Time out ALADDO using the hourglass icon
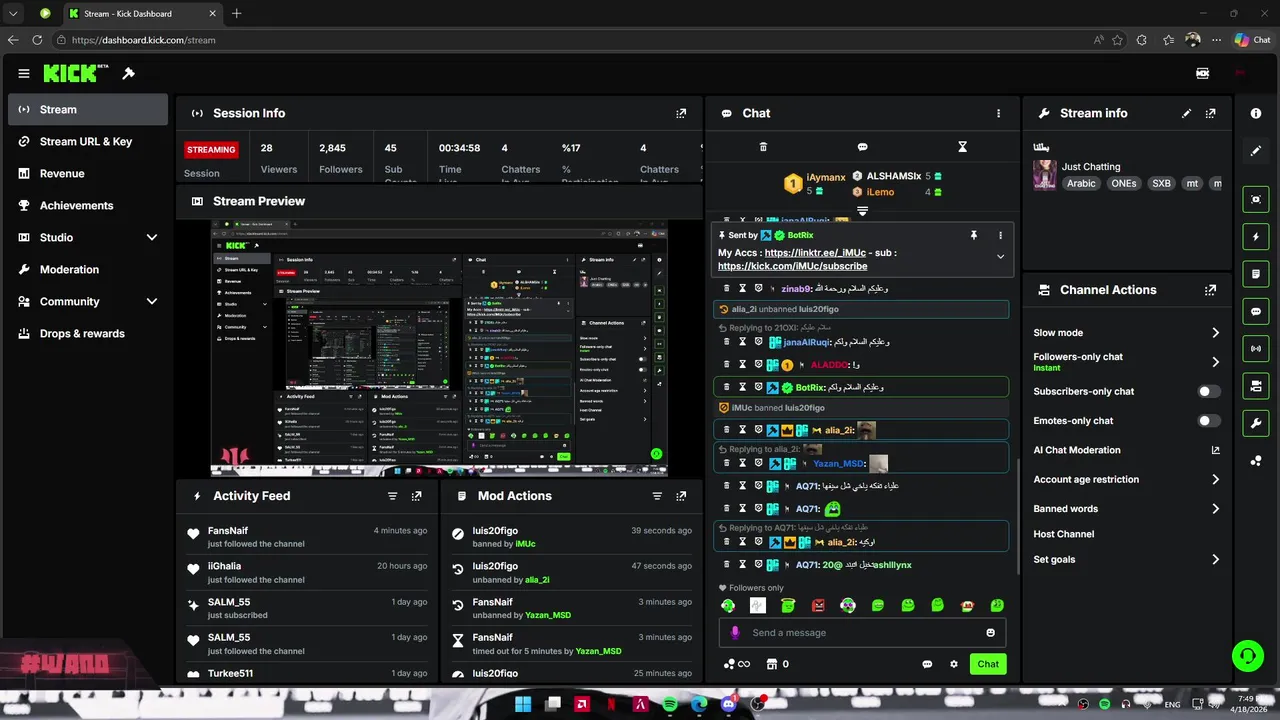1280x720 pixels. click(743, 365)
